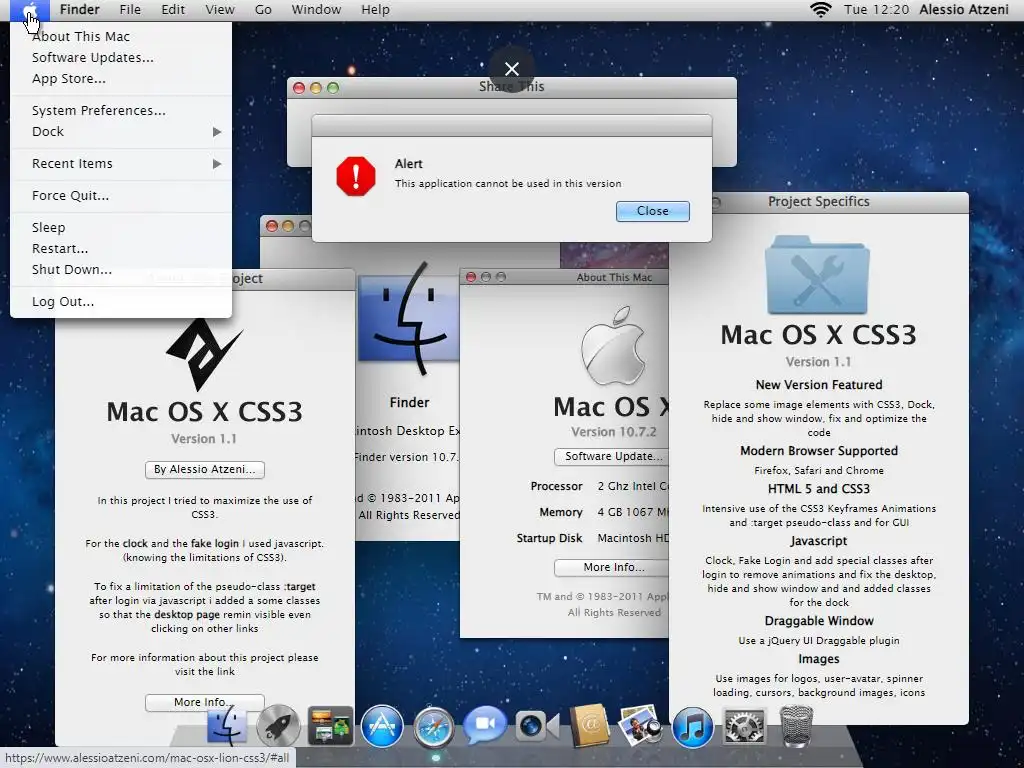Close the About This Mac window
The image size is (1024, 768).
(471, 277)
